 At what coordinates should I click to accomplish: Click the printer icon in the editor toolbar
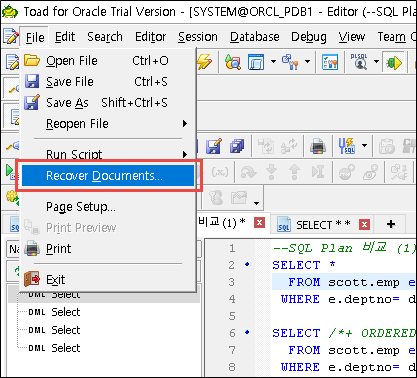coord(318,146)
